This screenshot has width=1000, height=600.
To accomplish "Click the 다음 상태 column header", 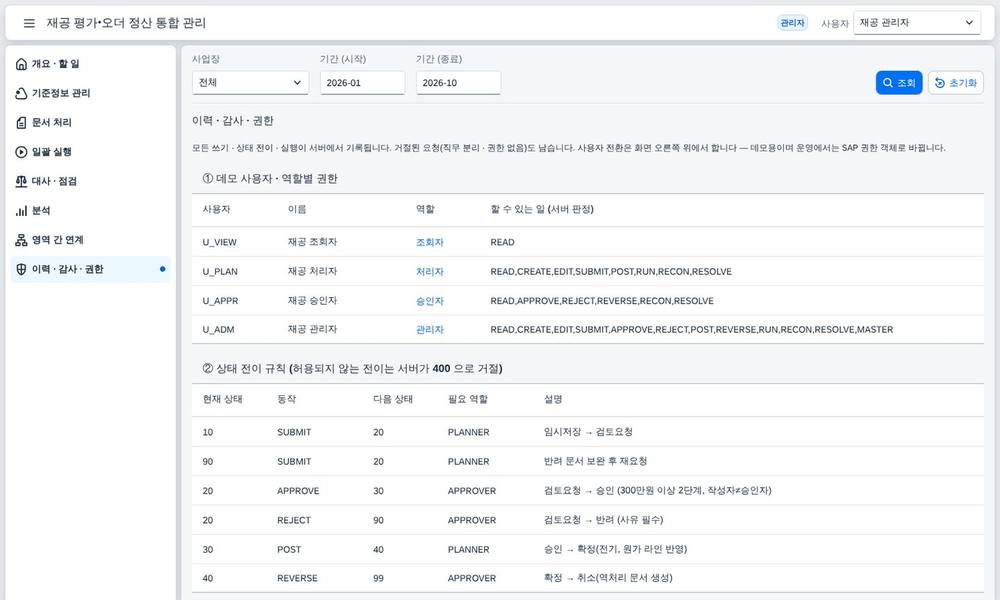I will point(393,399).
